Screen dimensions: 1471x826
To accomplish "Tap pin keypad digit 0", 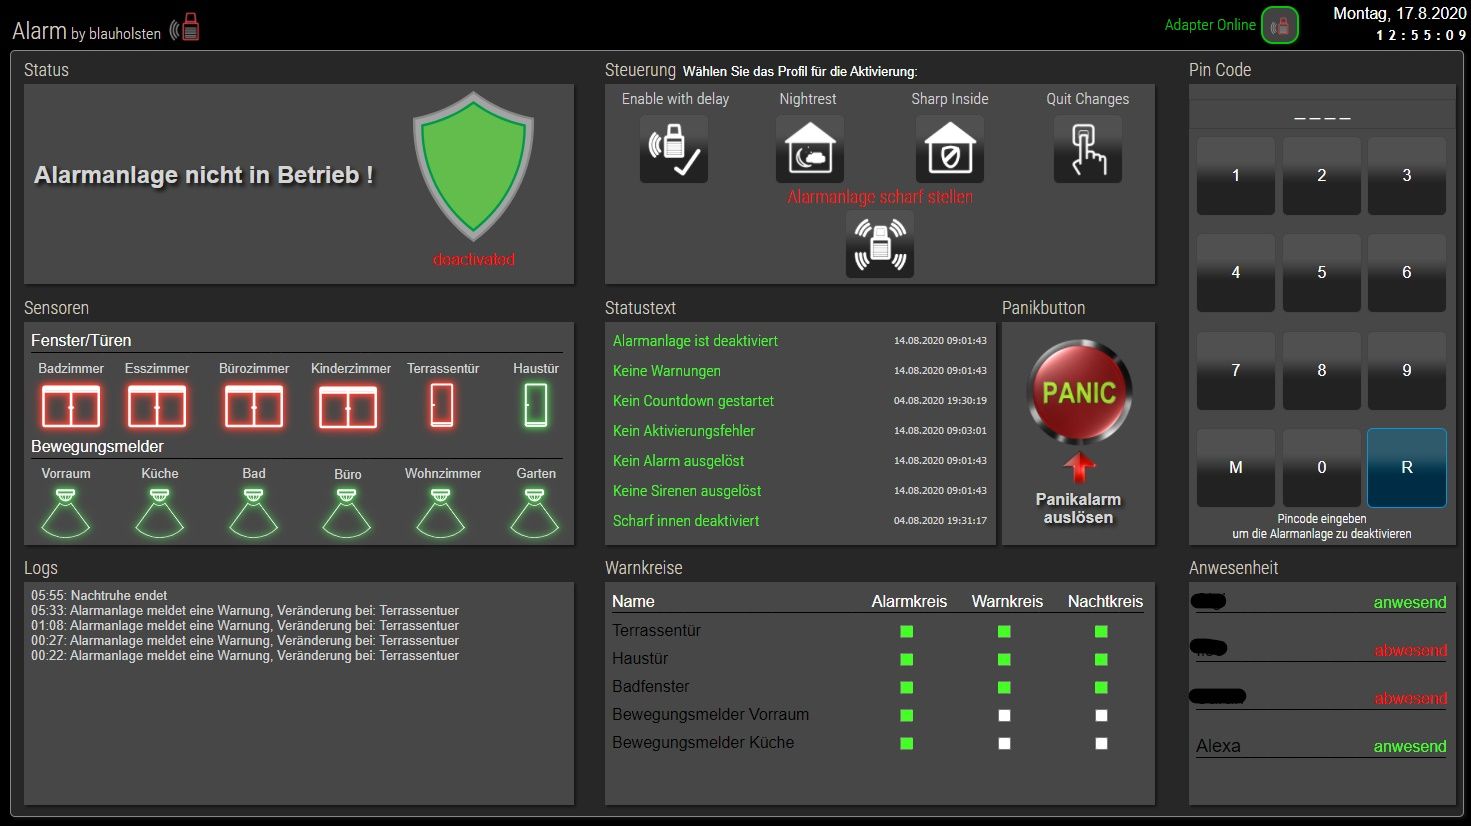I will click(1322, 467).
